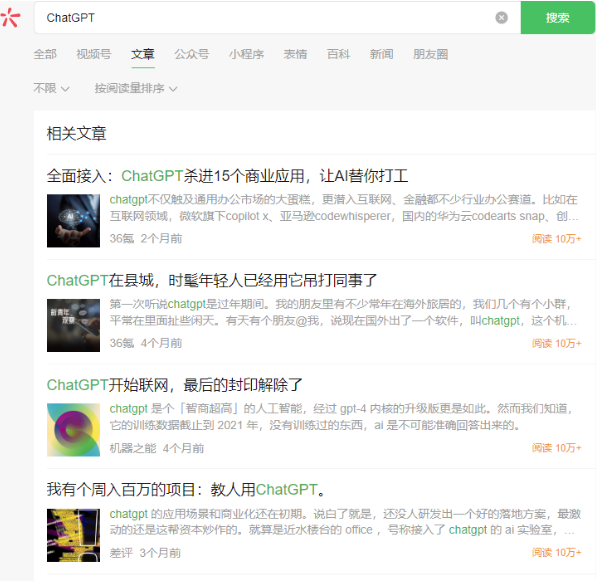This screenshot has width=596, height=581.
Task: Switch to the 新闻 tab
Action: (382, 54)
